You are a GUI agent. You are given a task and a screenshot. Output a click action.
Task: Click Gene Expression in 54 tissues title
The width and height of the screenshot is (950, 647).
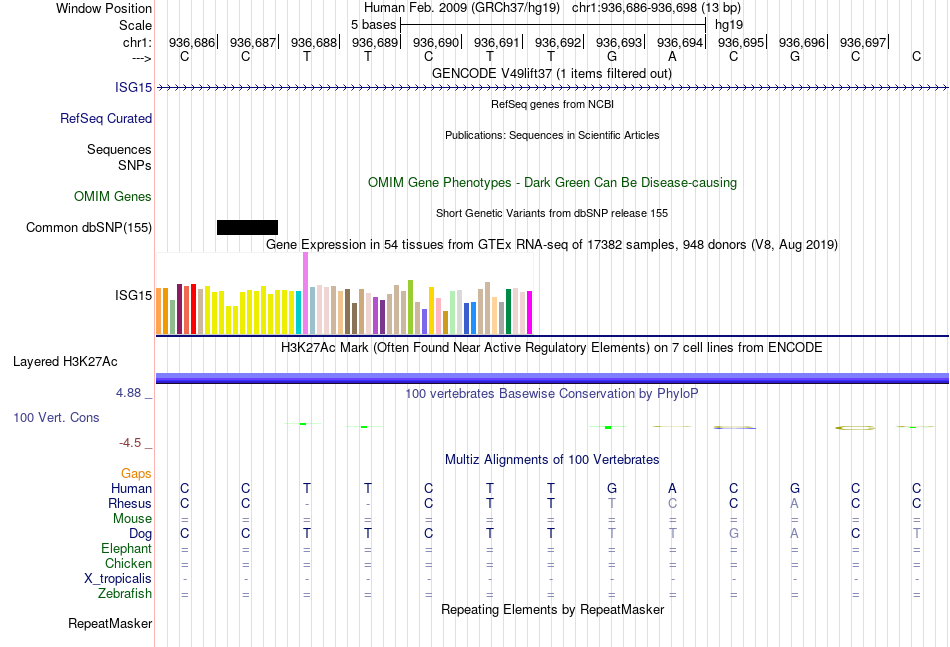tap(552, 245)
